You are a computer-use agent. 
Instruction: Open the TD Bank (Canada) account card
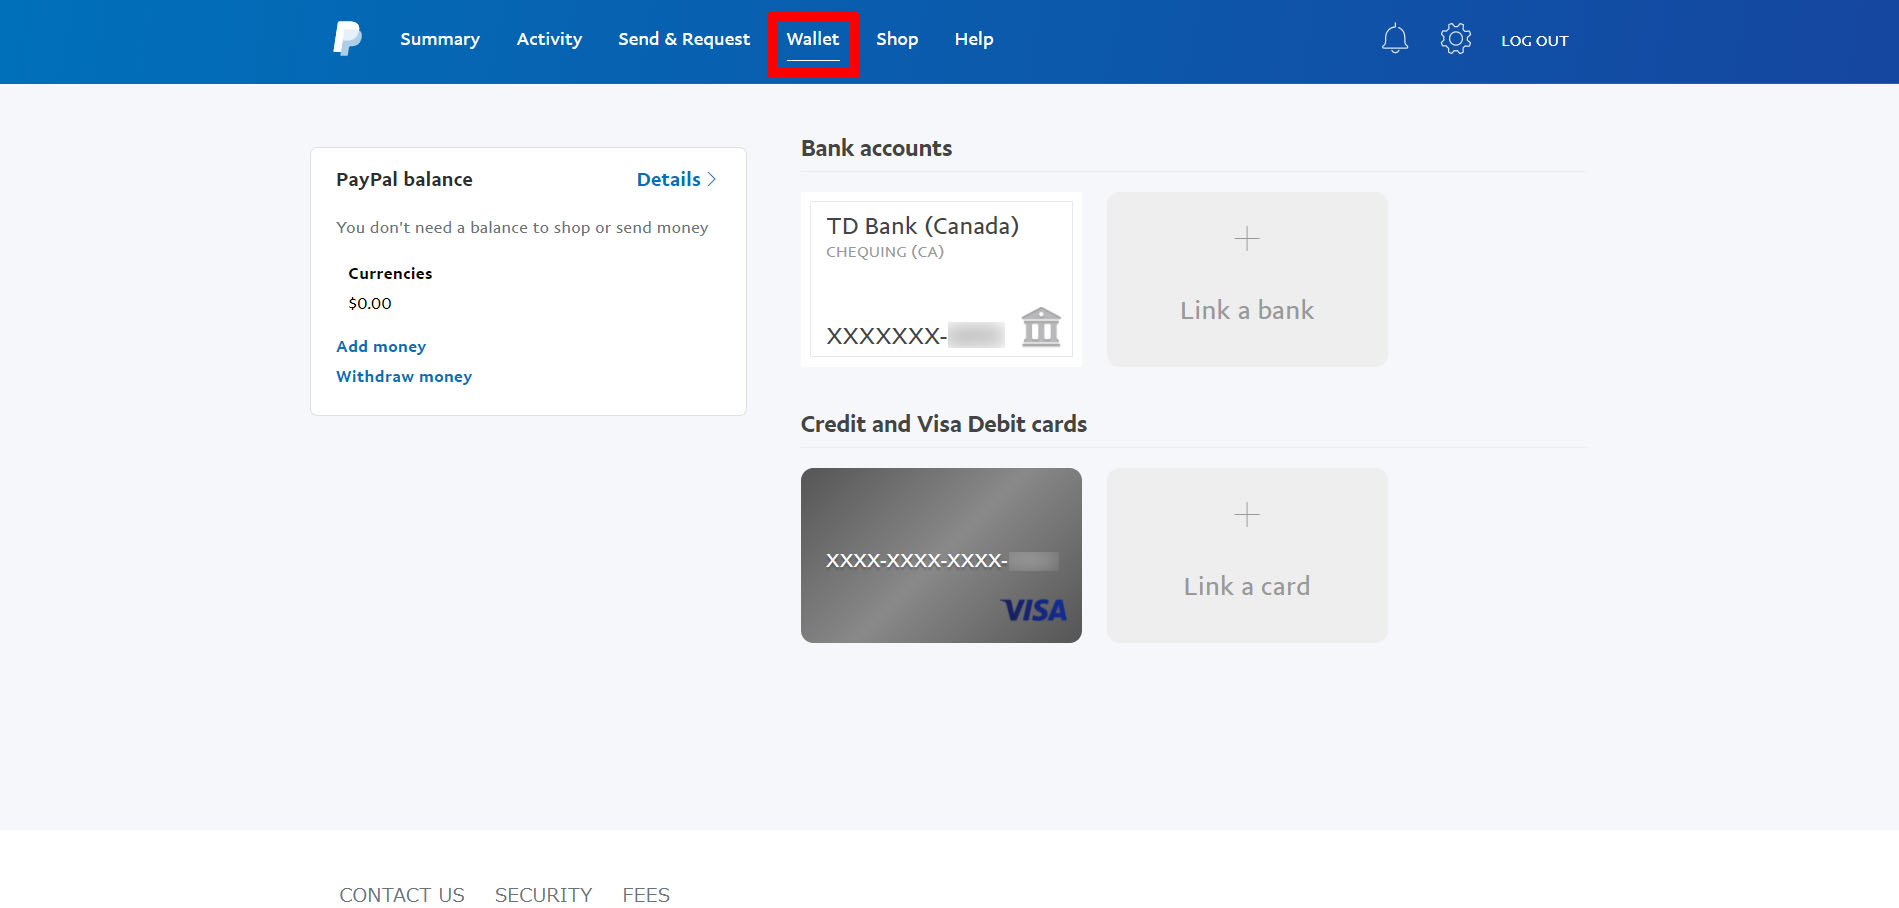click(941, 279)
